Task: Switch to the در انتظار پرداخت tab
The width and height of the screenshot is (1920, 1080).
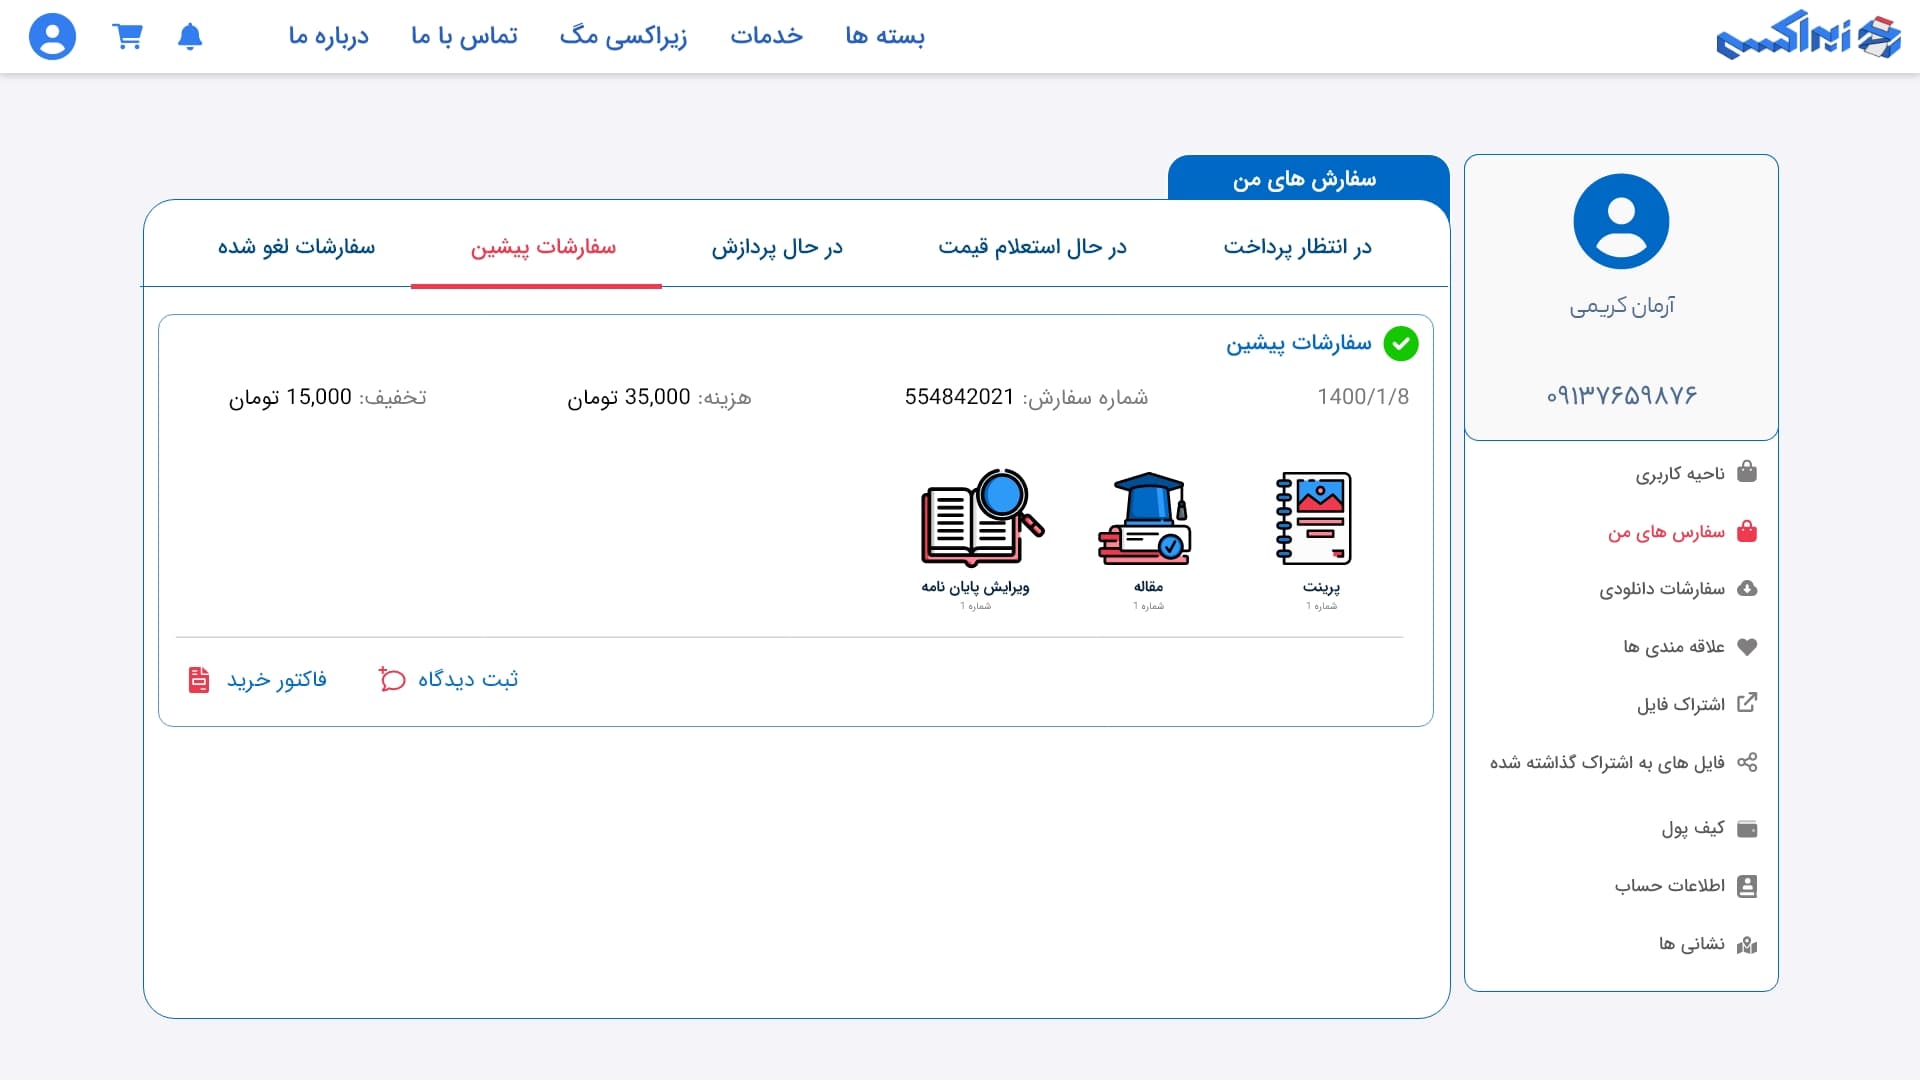Action: (1294, 247)
